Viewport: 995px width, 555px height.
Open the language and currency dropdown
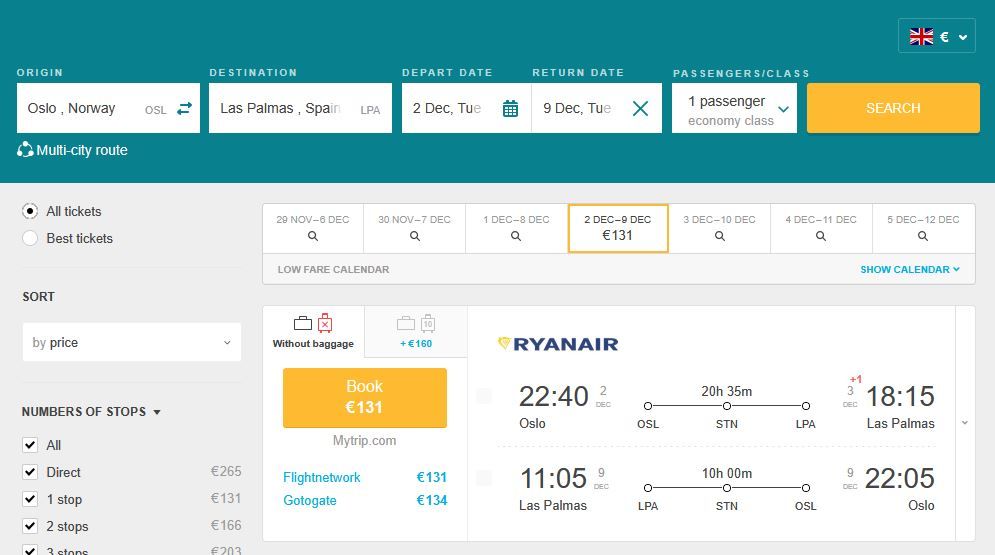(x=937, y=37)
